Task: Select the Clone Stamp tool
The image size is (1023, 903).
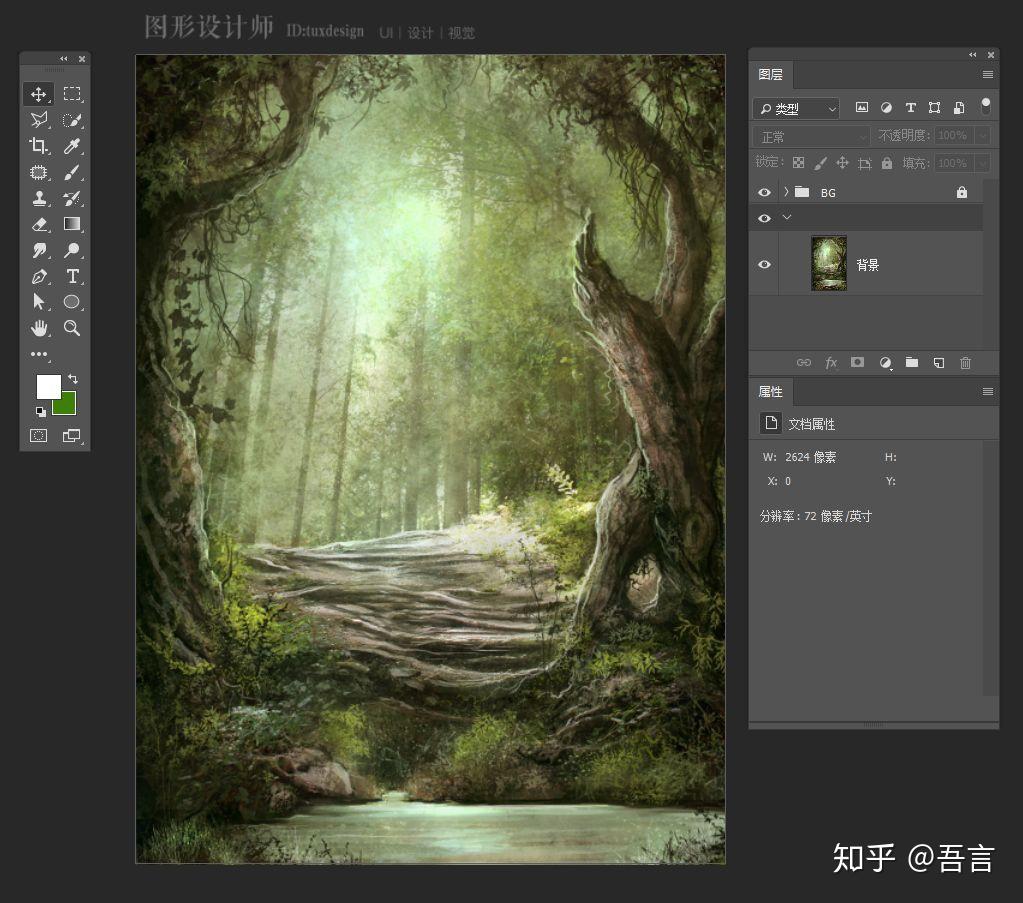Action: coord(39,198)
